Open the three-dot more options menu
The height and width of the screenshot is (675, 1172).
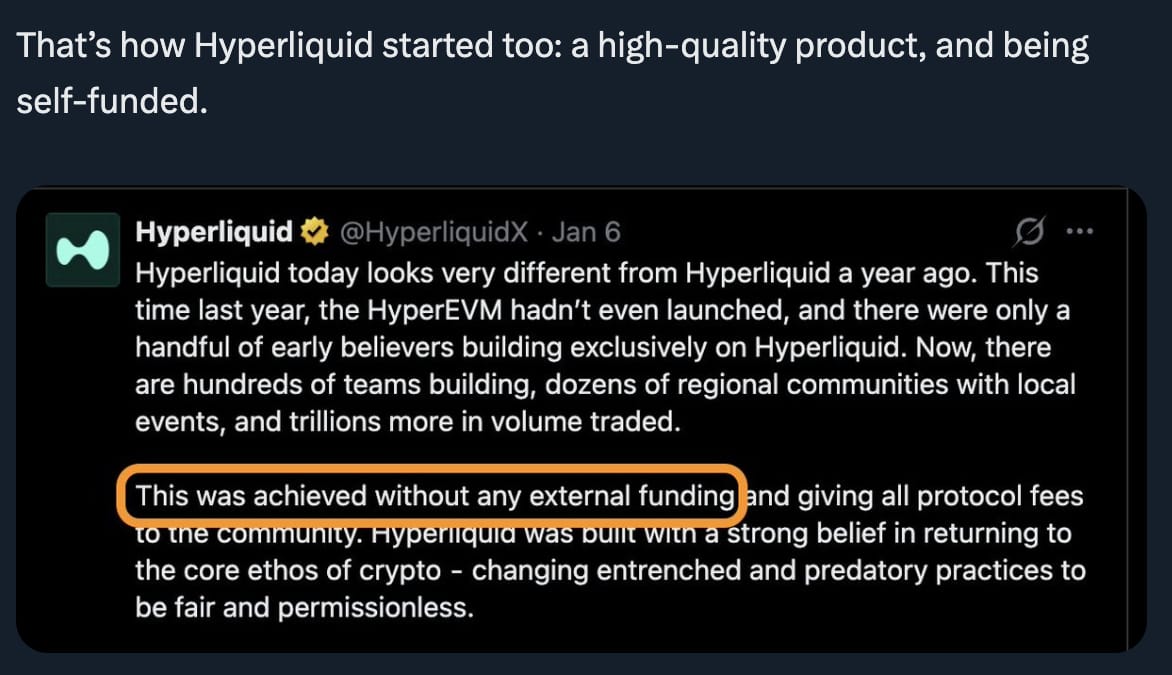pos(1080,232)
